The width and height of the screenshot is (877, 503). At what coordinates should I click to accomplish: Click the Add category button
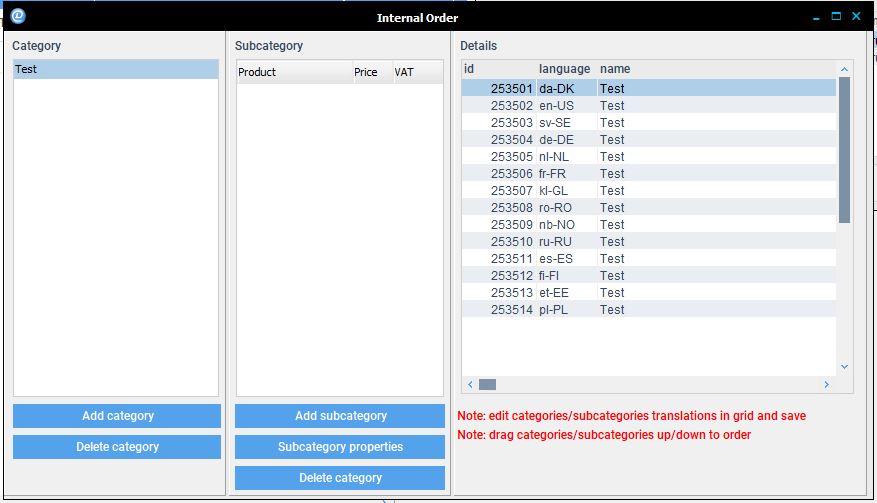tap(117, 416)
